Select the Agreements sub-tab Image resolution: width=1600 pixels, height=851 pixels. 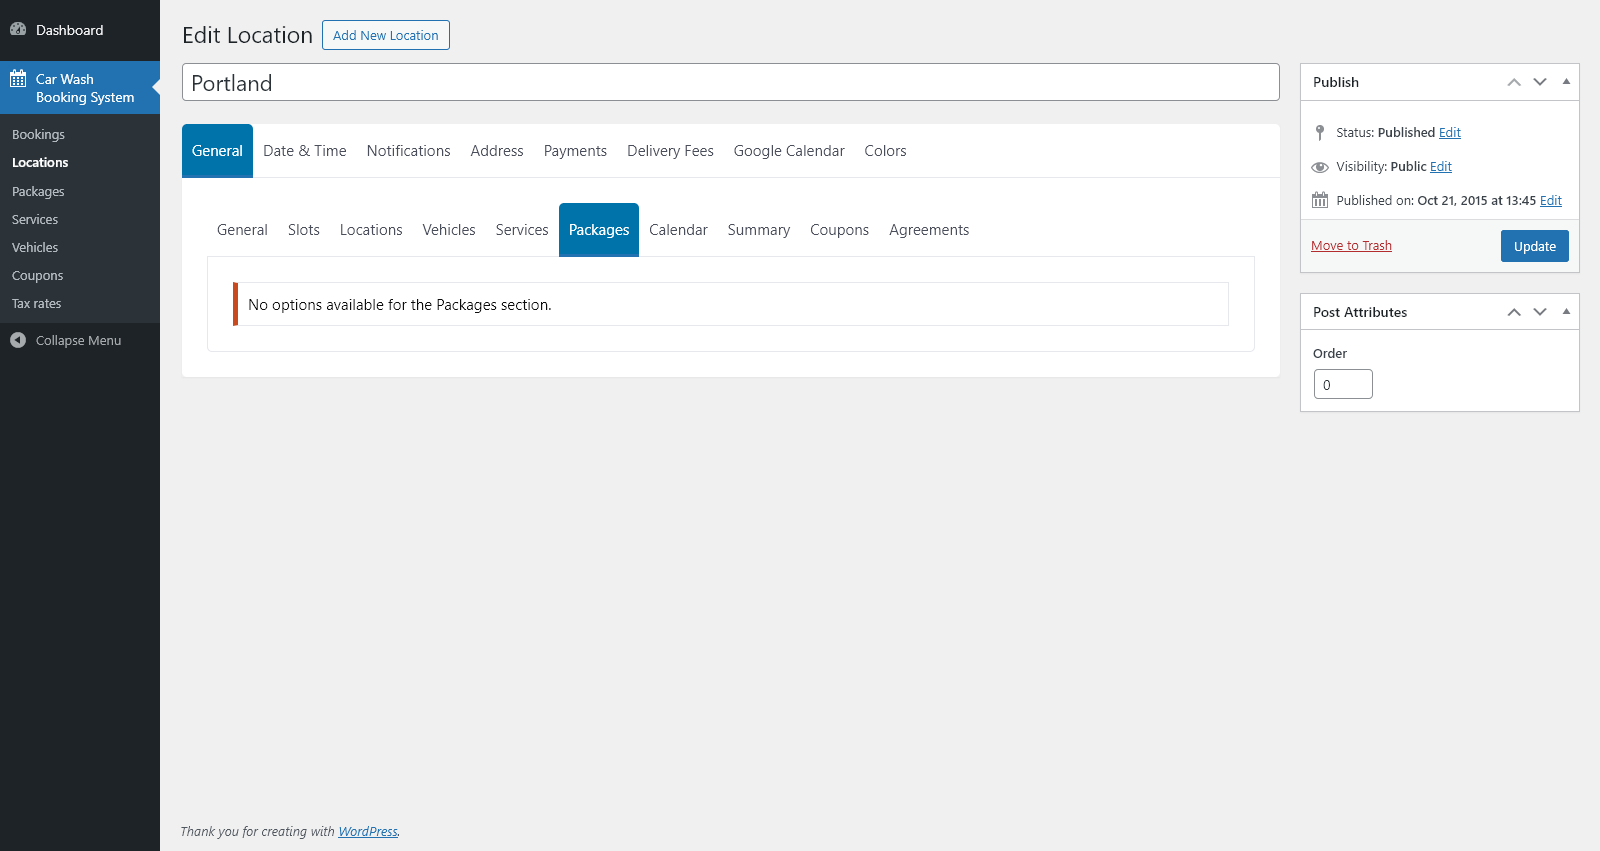point(929,230)
